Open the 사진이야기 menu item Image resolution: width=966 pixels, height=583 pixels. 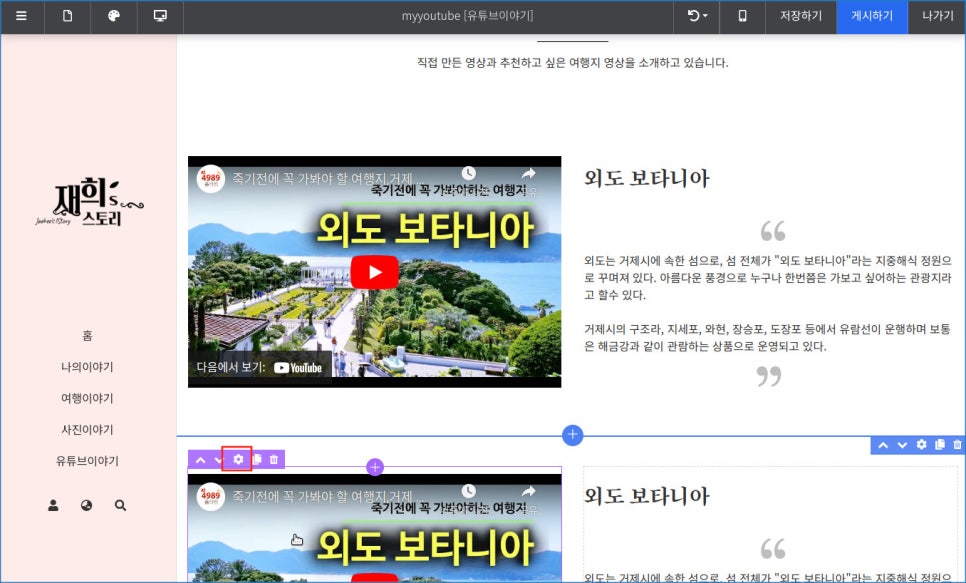tap(87, 430)
